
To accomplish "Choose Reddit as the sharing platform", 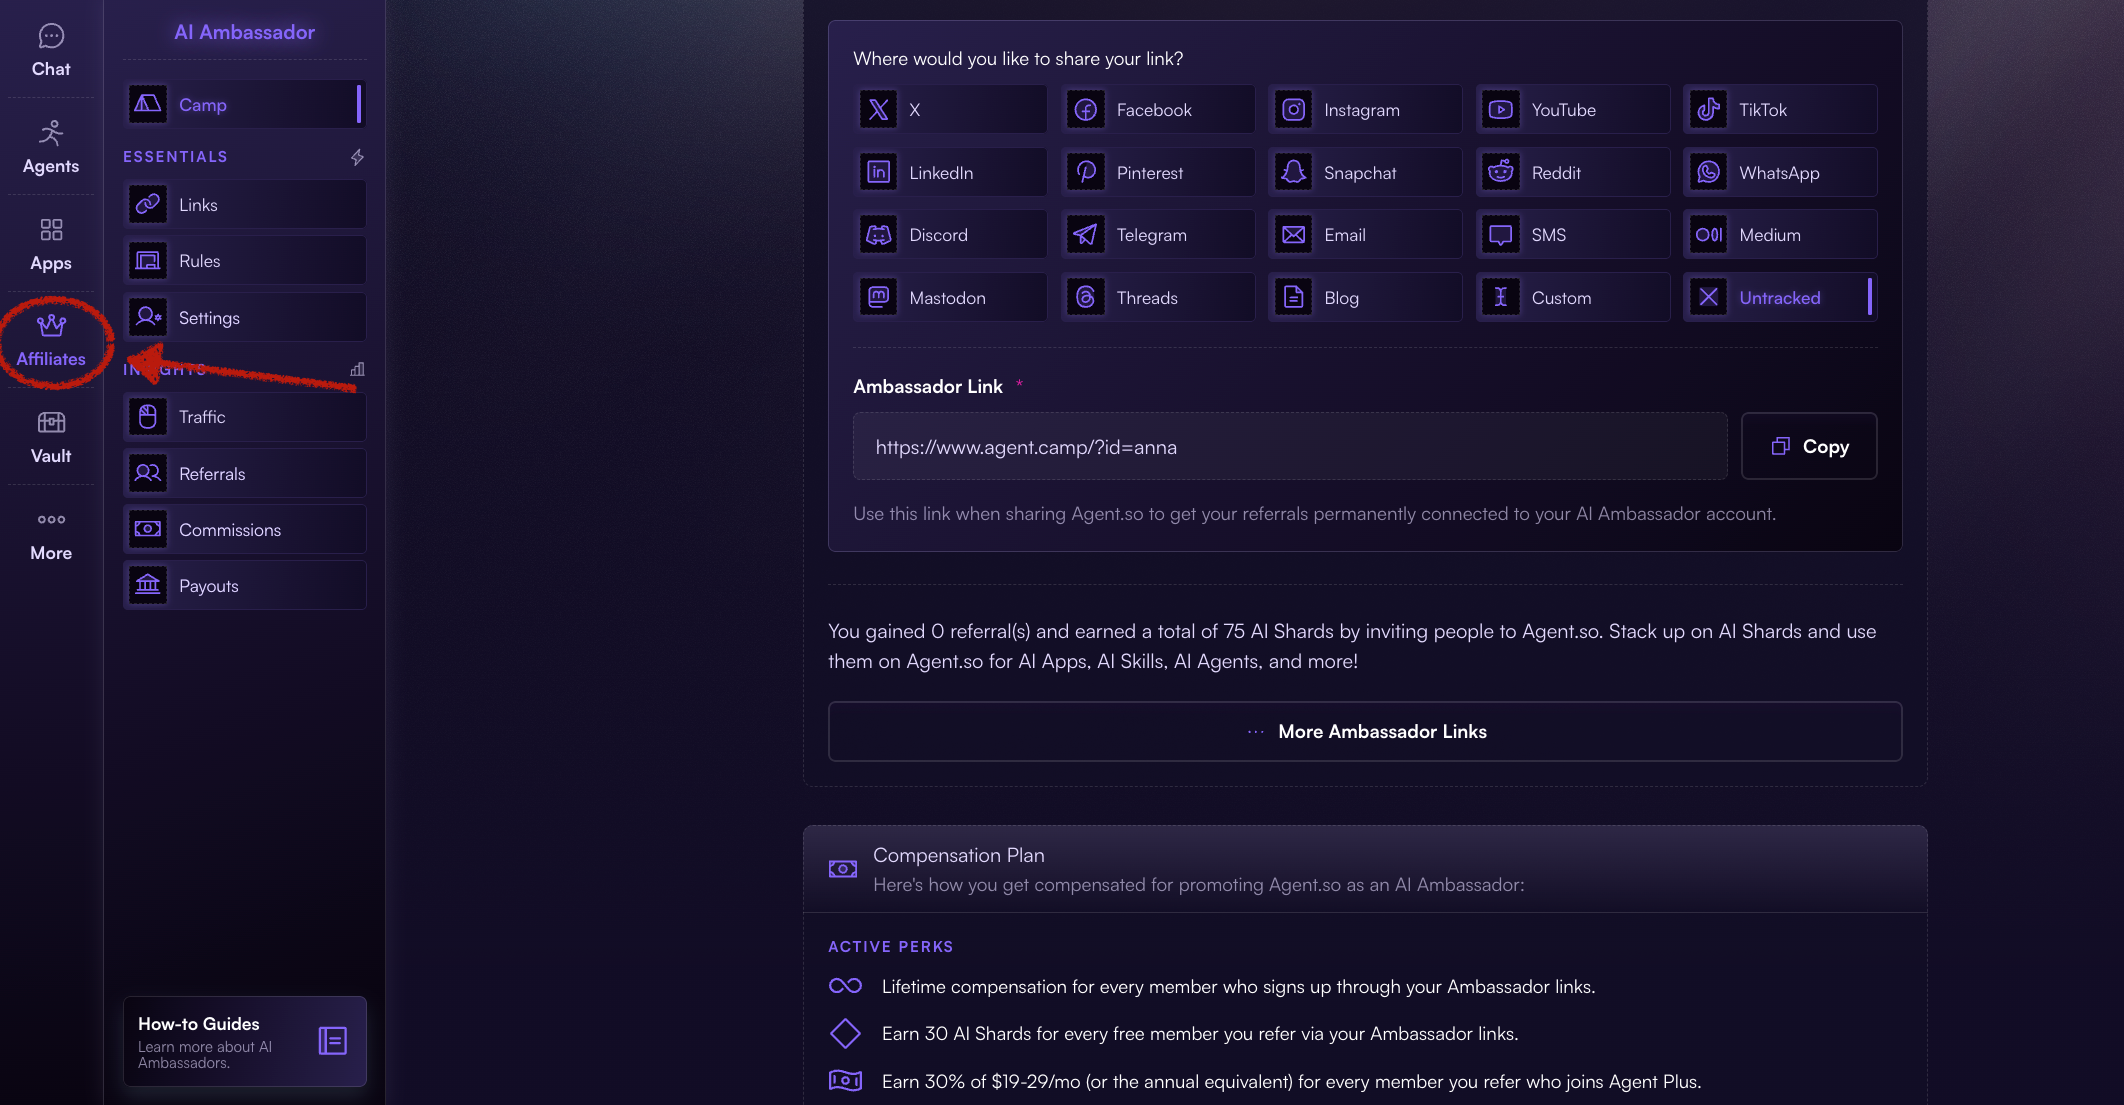I will [x=1573, y=173].
